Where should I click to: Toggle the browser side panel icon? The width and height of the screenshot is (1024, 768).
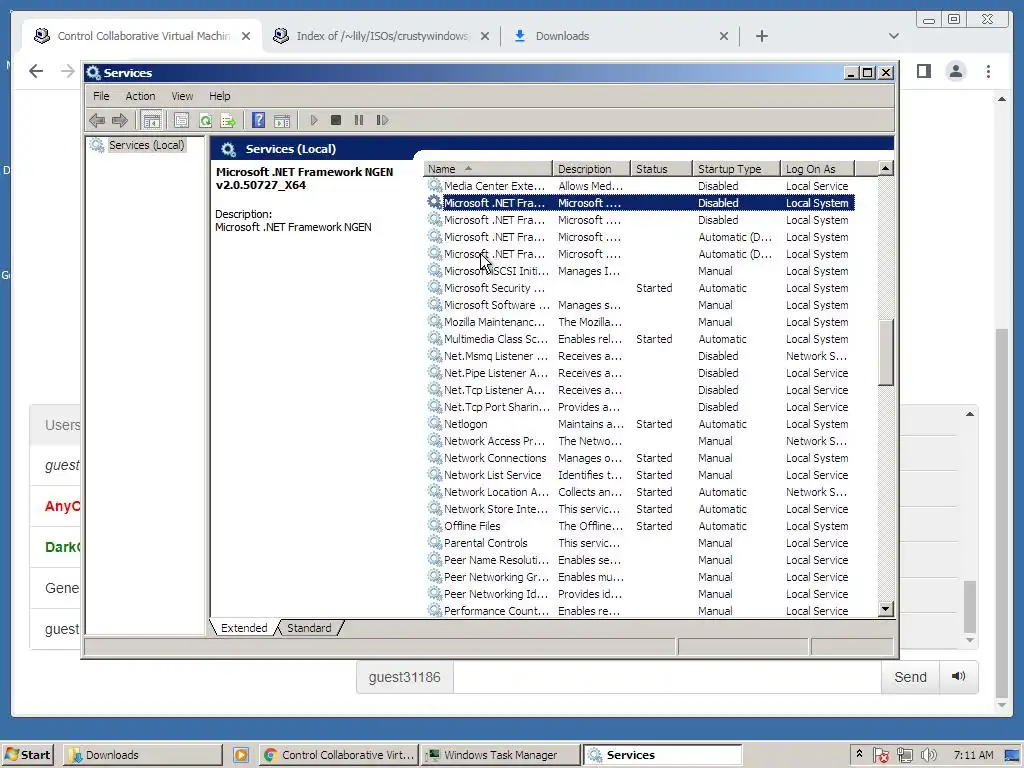923,71
